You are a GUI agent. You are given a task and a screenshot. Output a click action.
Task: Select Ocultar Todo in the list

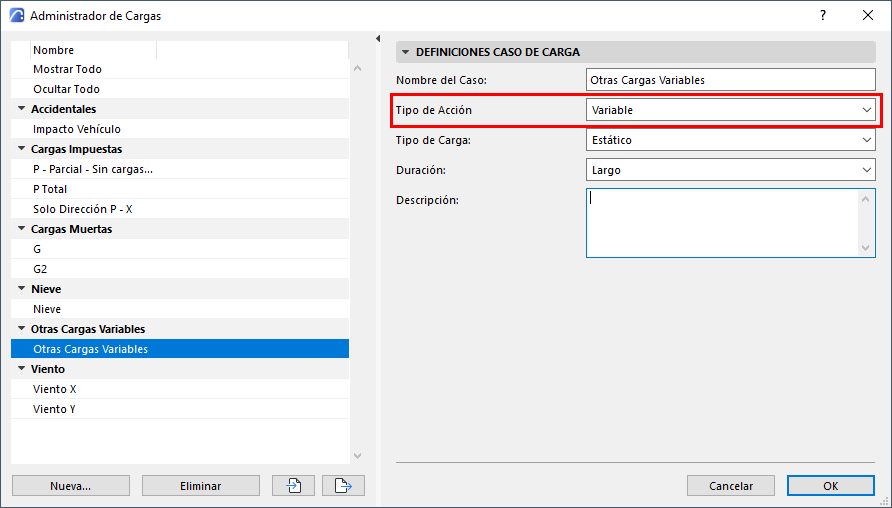(x=180, y=89)
